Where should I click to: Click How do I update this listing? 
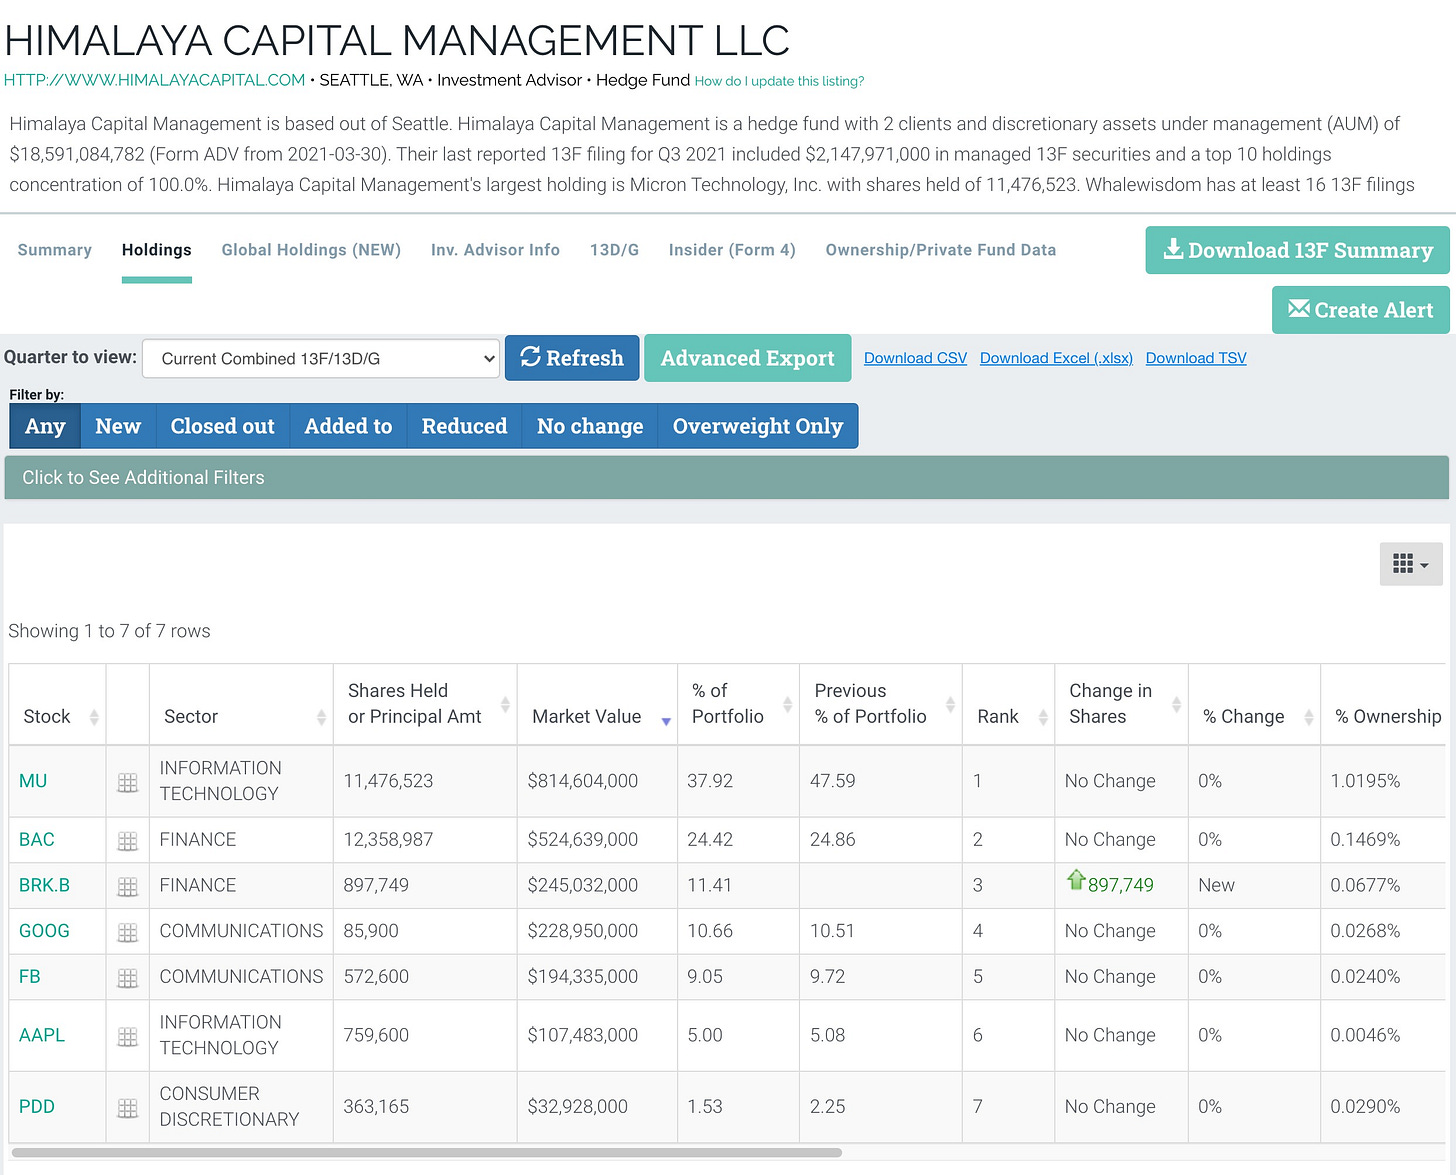[x=779, y=81]
